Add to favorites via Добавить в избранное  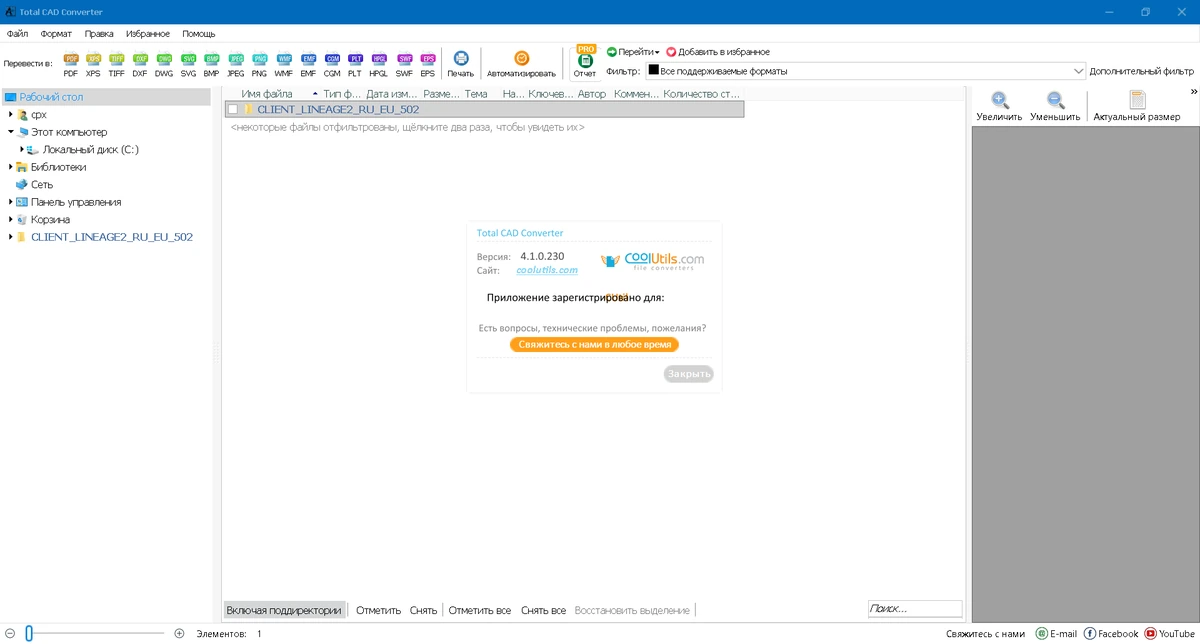718,52
